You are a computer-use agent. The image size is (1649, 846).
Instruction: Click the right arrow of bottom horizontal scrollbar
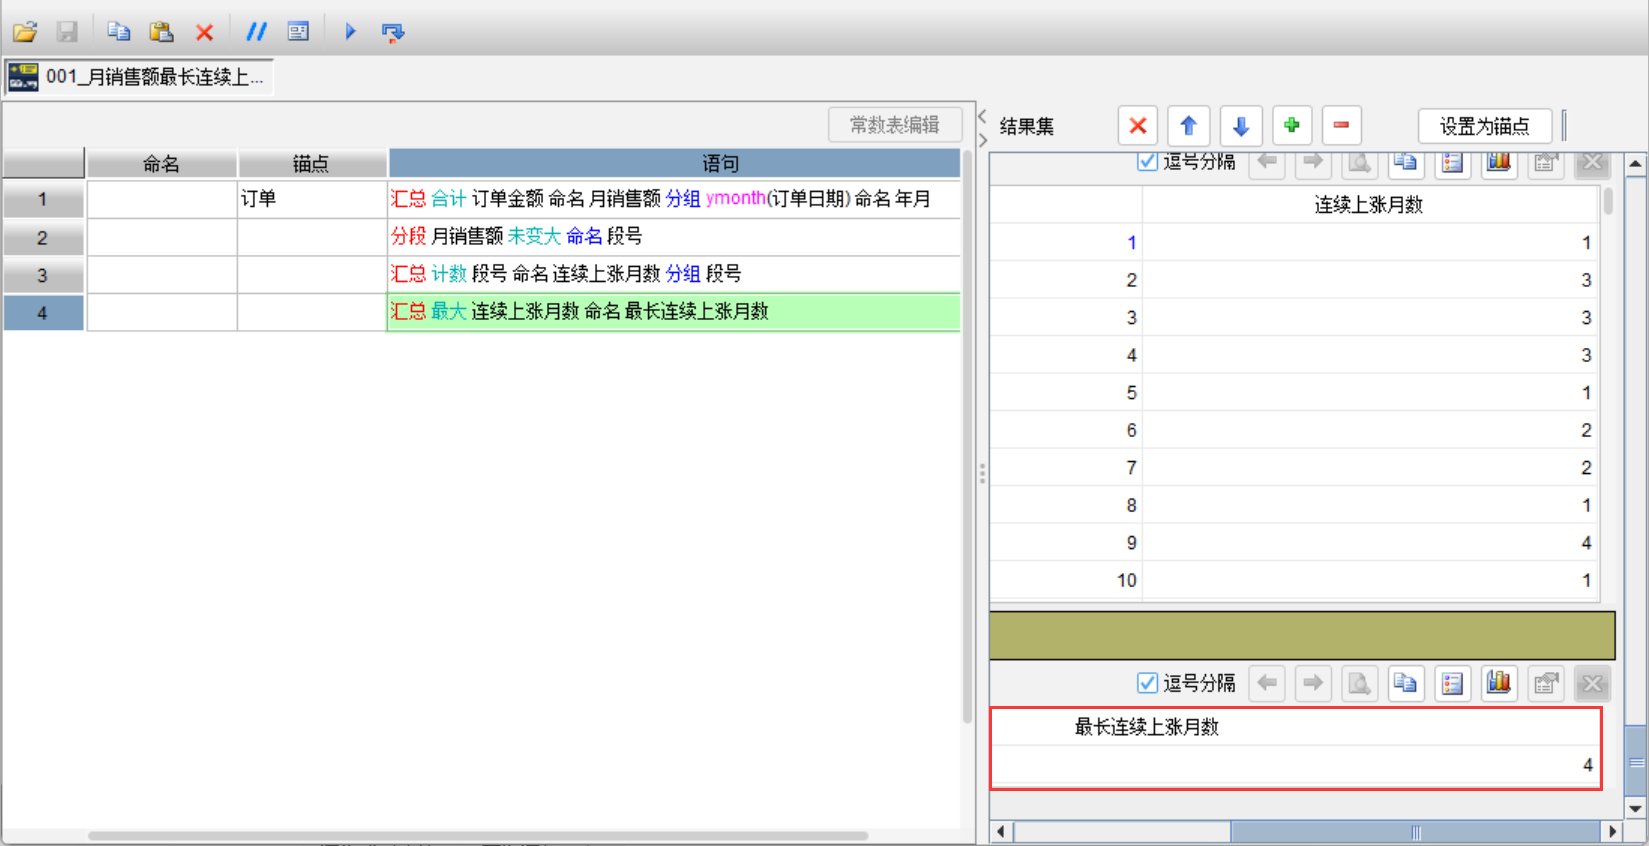[1611, 831]
